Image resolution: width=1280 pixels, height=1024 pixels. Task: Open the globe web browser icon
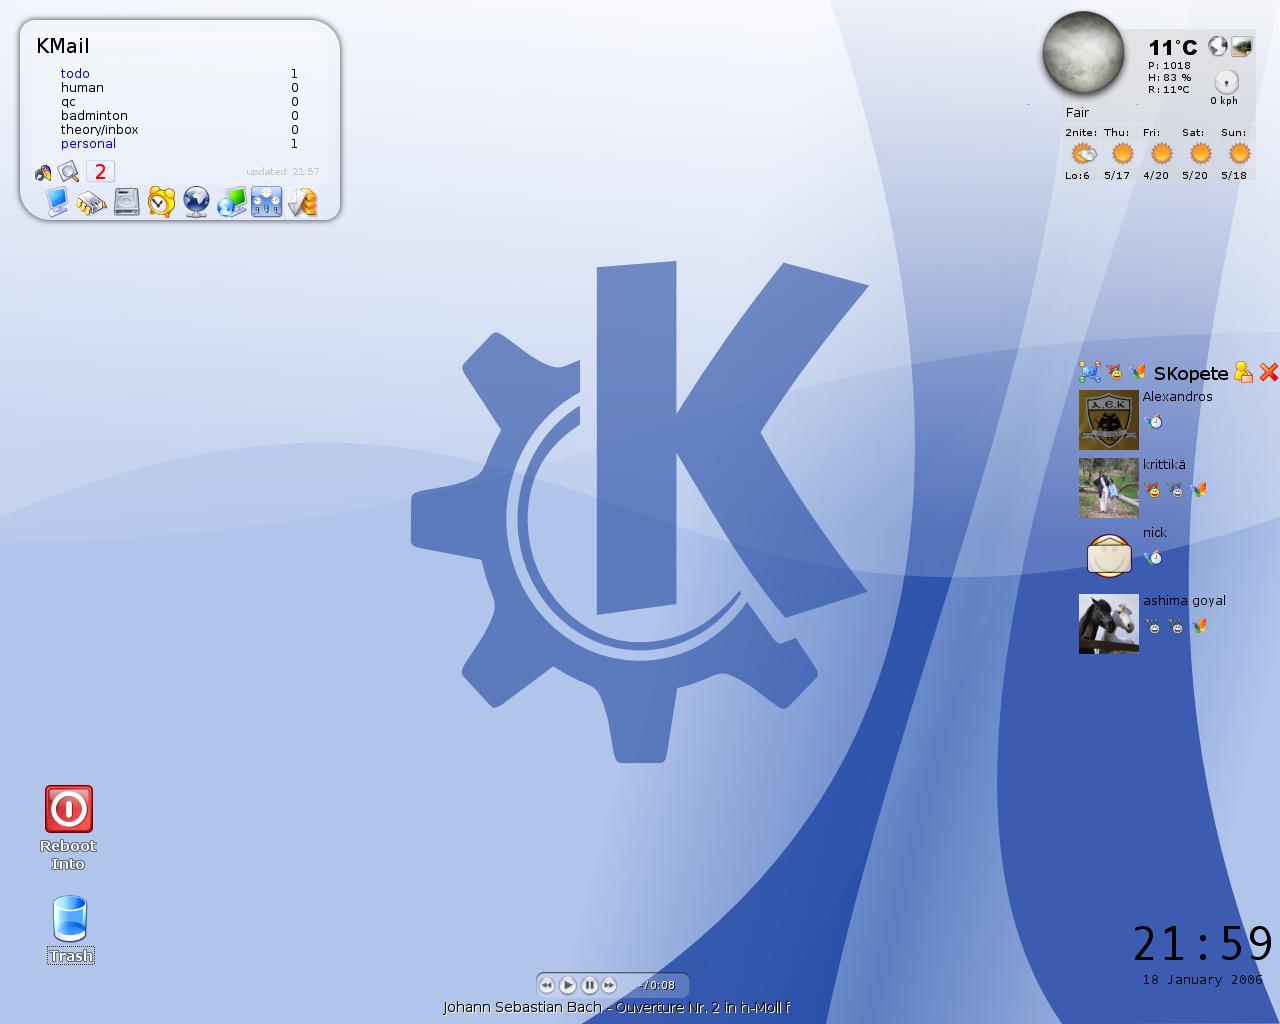point(196,202)
